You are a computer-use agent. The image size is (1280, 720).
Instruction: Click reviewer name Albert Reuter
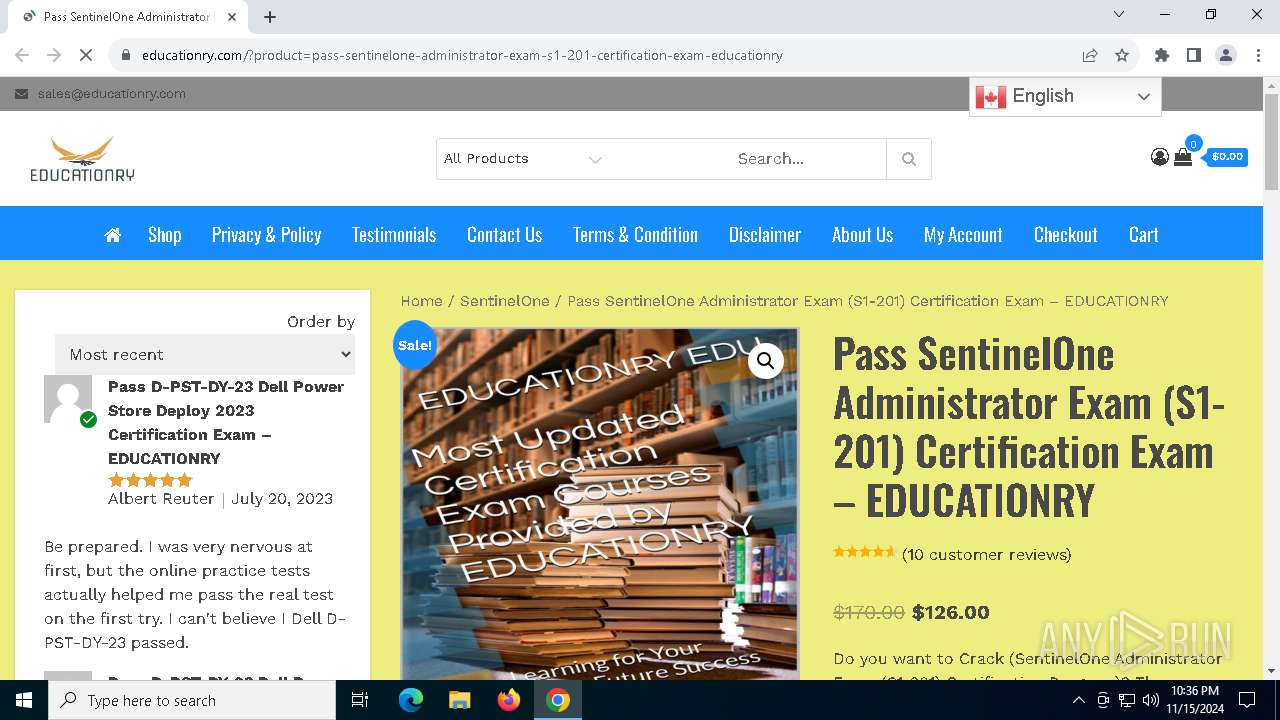[161, 499]
